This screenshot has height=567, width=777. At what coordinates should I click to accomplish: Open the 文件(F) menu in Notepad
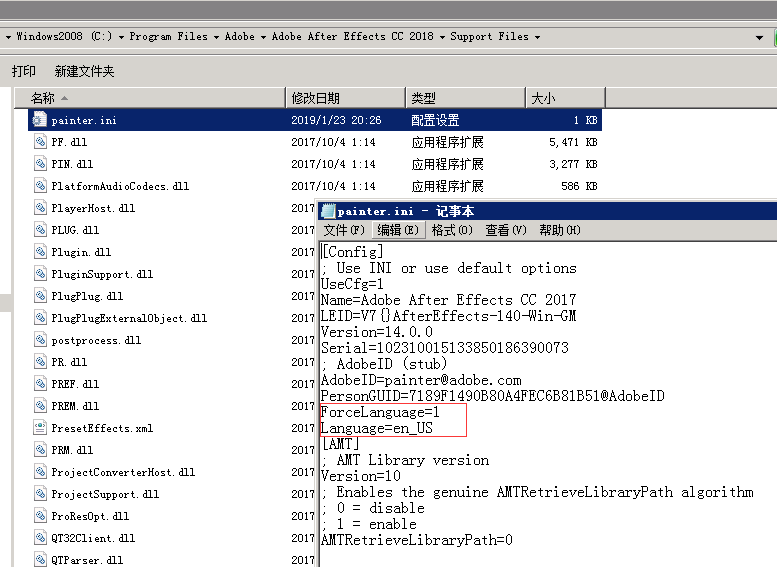(344, 230)
